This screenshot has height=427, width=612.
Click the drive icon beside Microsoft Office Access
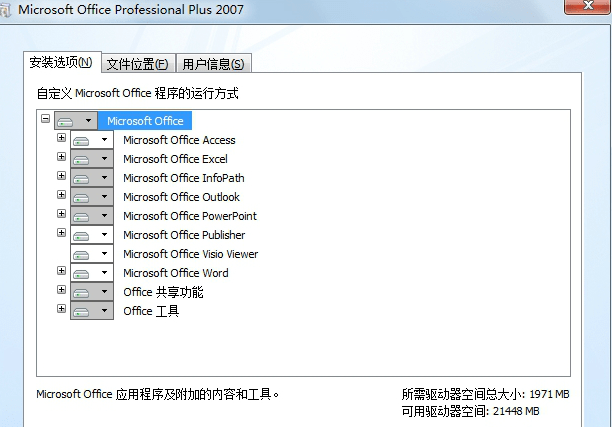[83, 140]
